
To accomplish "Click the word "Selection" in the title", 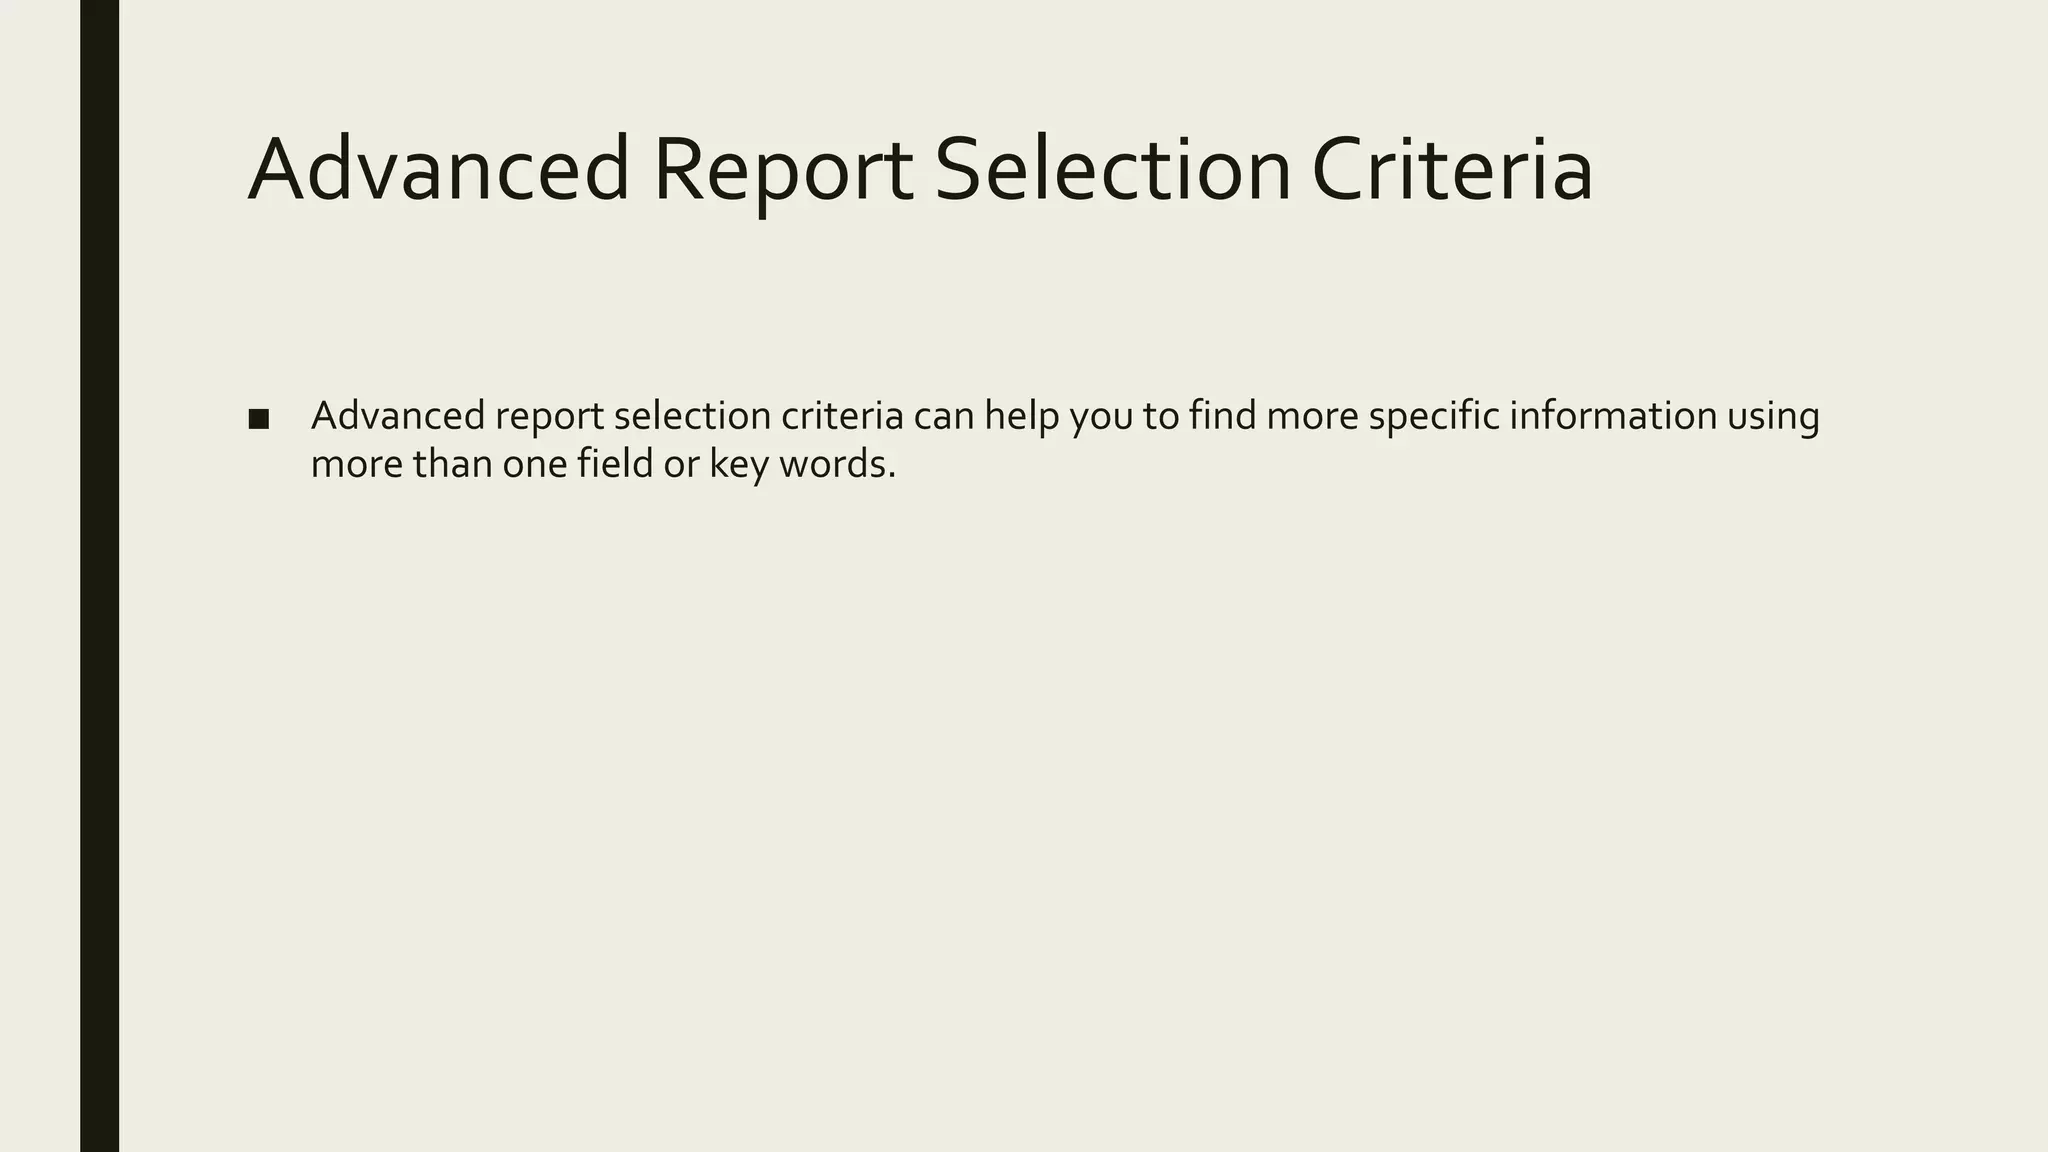I will (x=1113, y=170).
